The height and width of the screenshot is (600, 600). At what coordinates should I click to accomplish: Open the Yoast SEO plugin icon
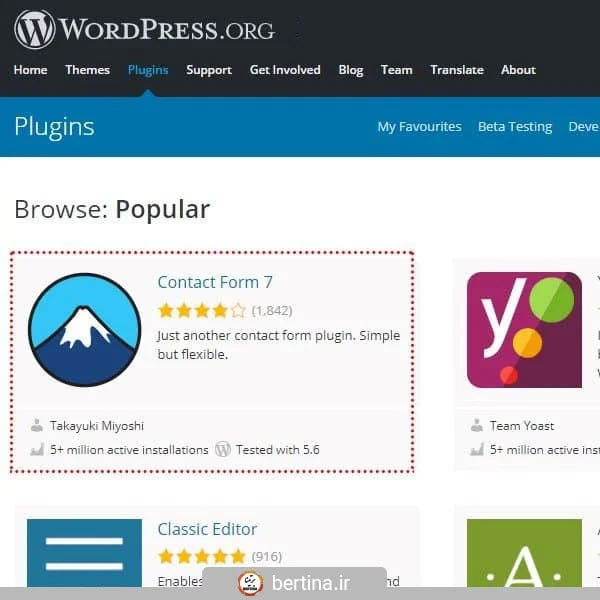coord(524,330)
